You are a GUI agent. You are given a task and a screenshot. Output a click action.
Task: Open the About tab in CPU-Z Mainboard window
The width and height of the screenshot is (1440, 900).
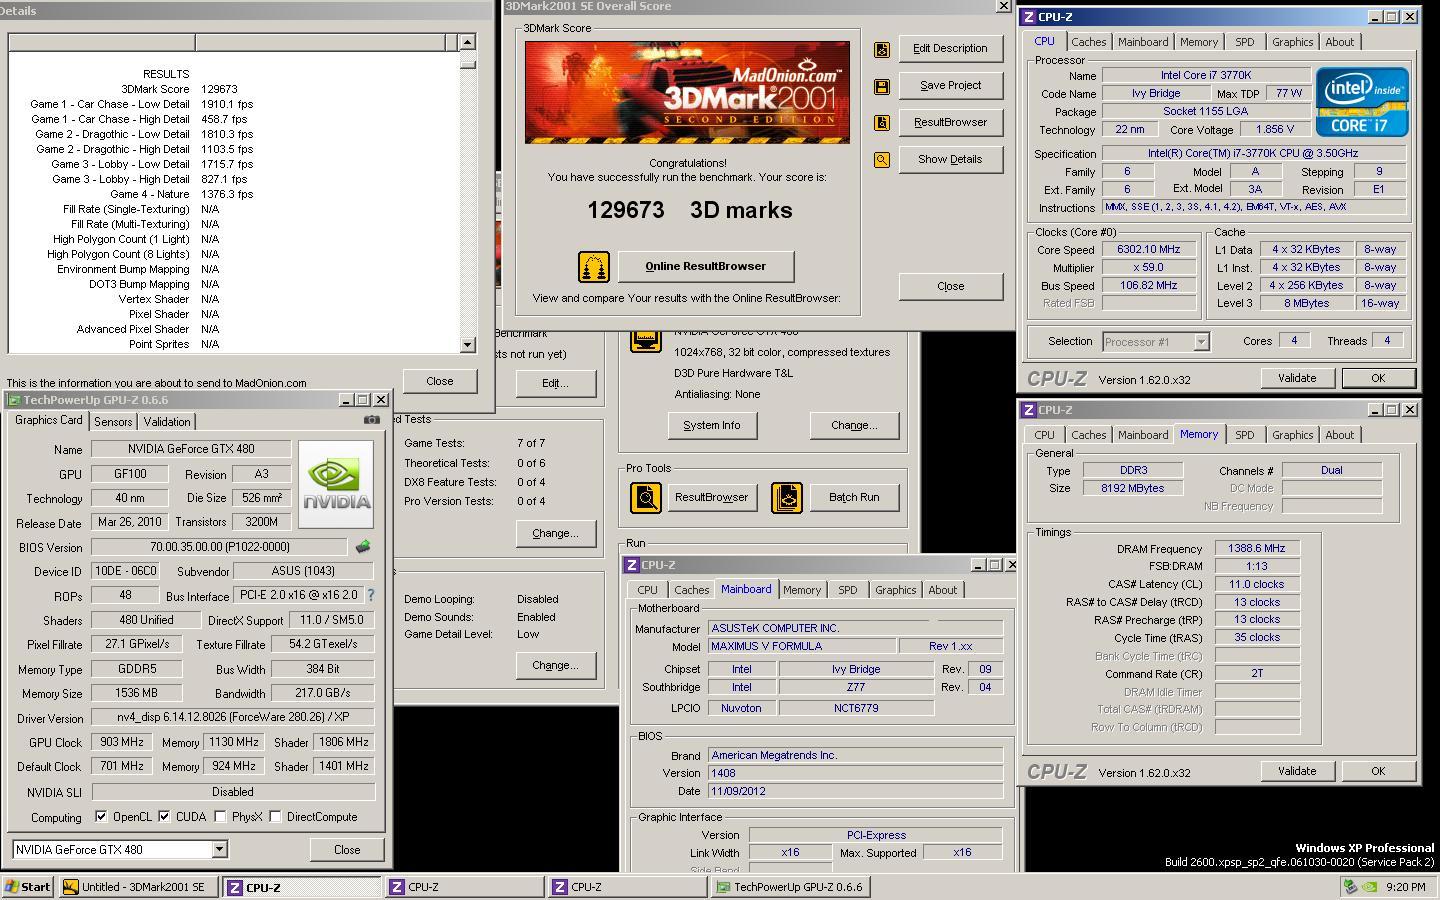(942, 590)
